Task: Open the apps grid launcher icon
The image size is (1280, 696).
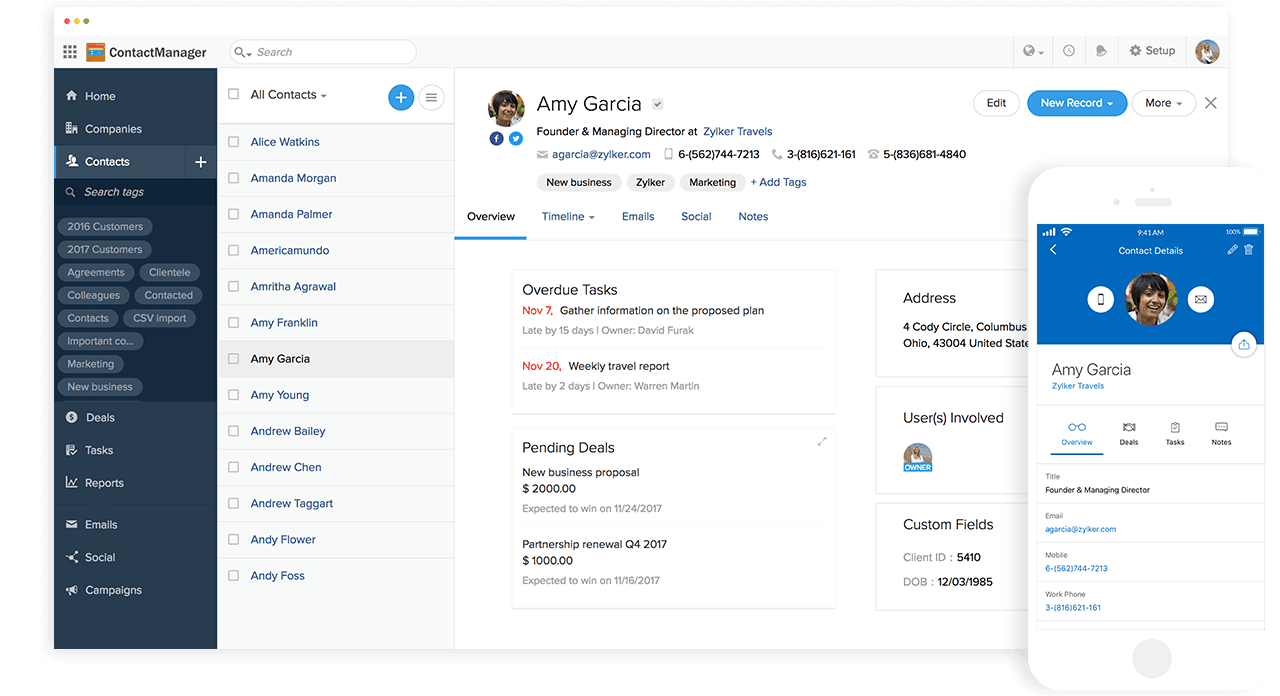Action: [70, 52]
